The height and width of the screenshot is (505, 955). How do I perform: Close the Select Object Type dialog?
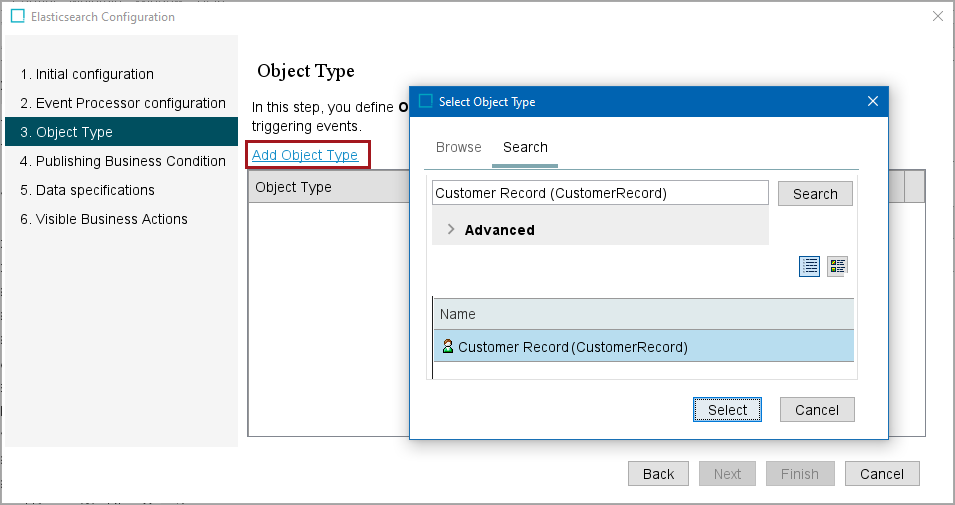873,101
